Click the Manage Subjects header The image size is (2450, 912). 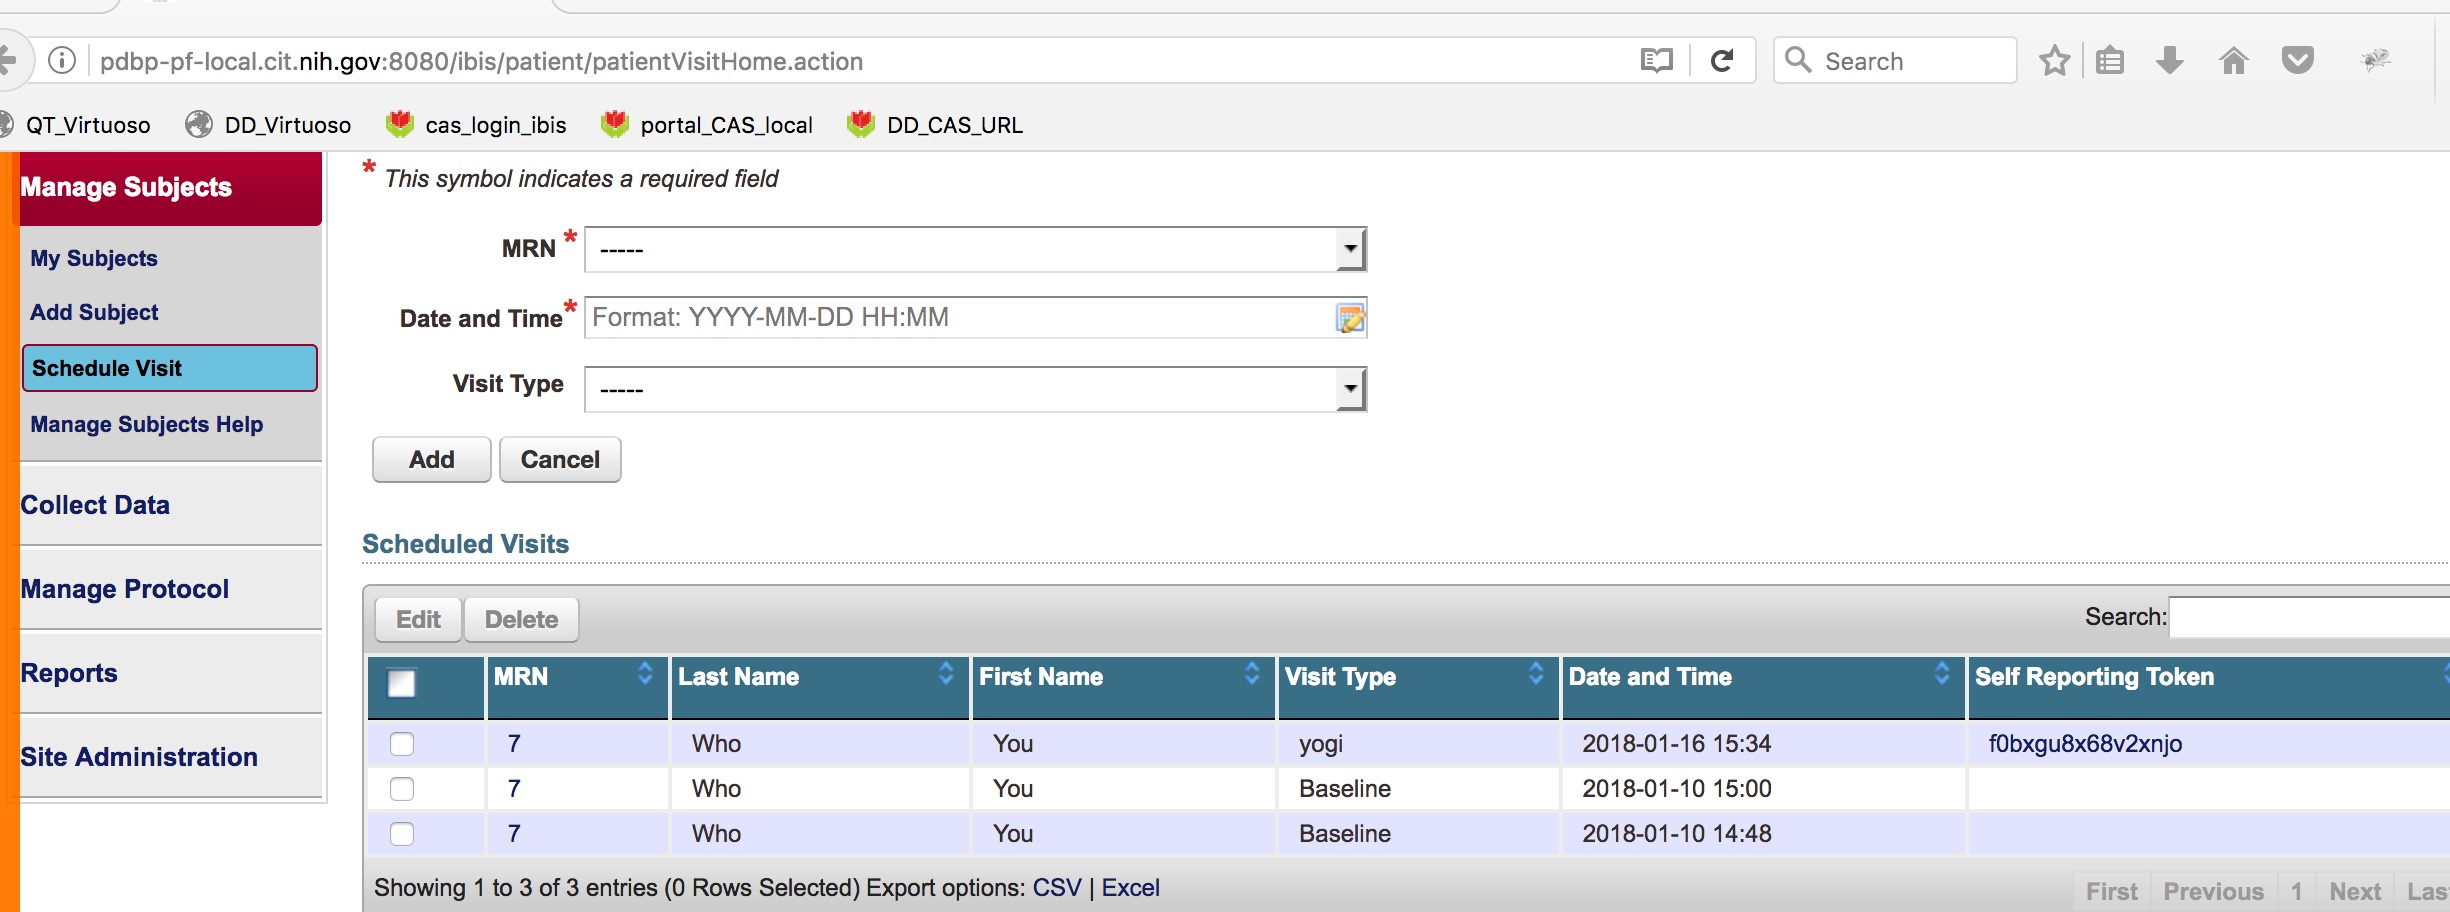170,188
